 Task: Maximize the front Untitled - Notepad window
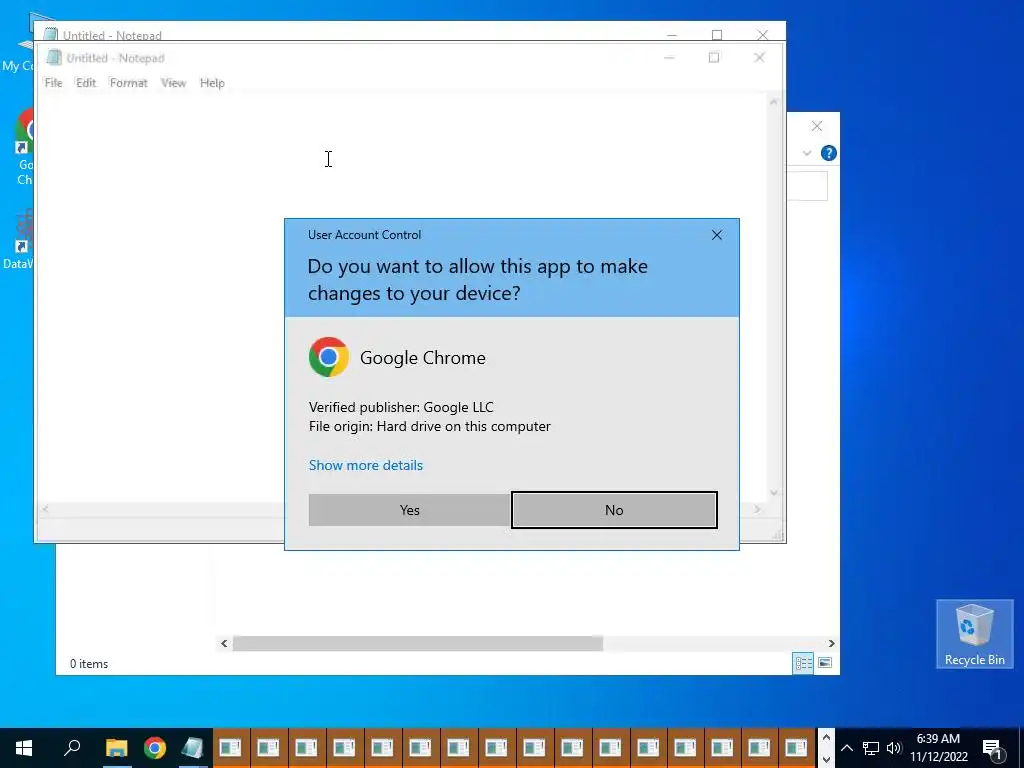click(714, 57)
